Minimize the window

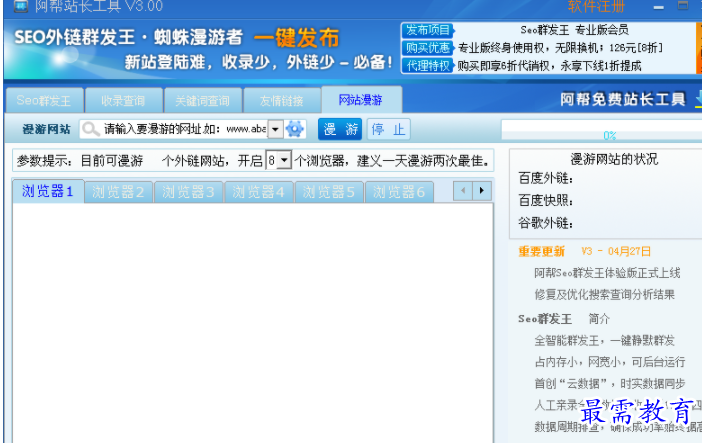point(659,7)
